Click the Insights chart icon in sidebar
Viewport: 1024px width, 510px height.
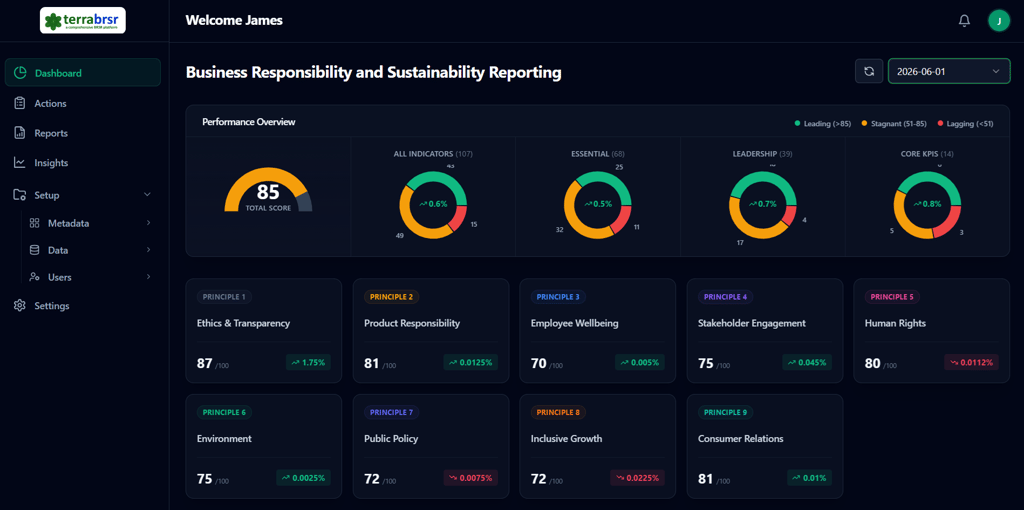20,163
